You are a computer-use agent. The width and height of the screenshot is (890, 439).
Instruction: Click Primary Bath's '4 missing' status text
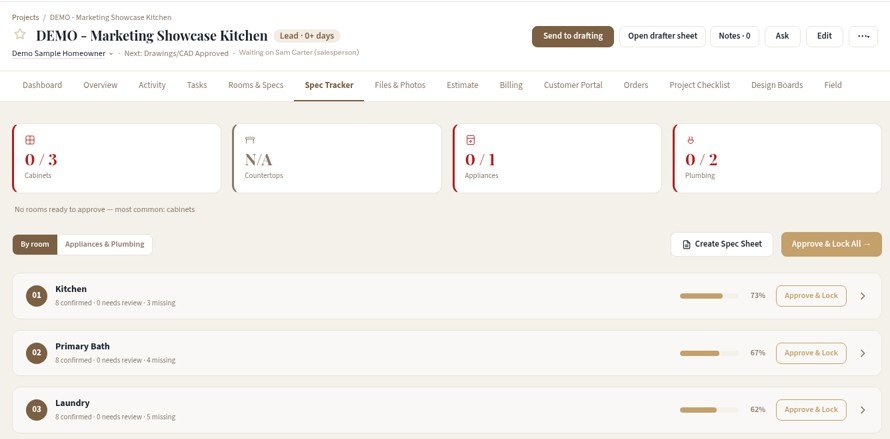(161, 360)
